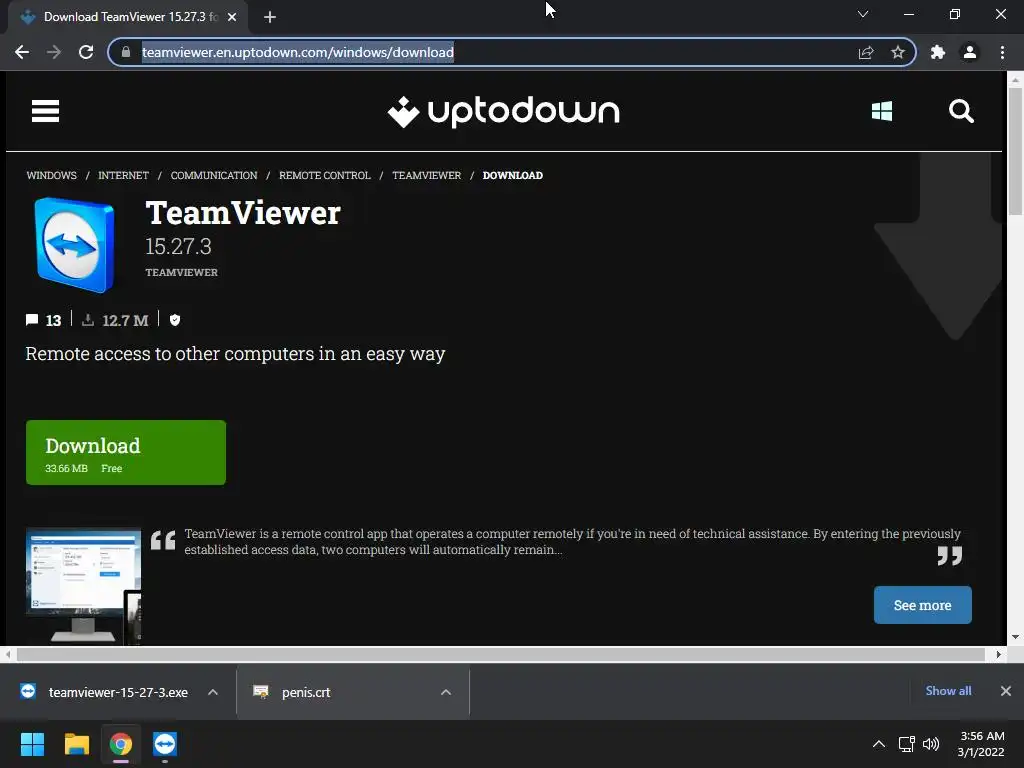The width and height of the screenshot is (1024, 768).
Task: Click the Chrome taskbar icon
Action: tap(121, 744)
